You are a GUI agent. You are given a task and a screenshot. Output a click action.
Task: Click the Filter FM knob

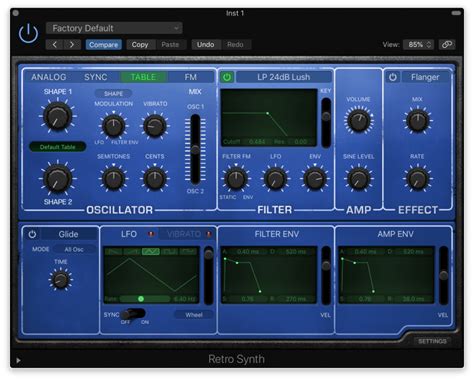pos(236,179)
